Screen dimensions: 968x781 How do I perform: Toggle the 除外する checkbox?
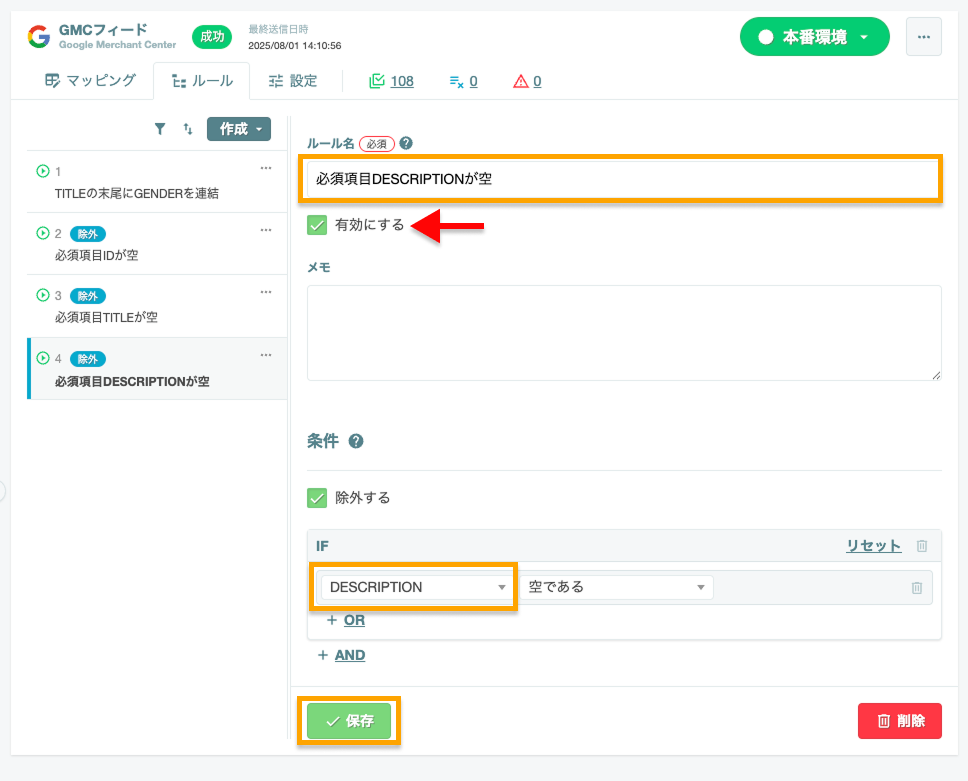317,498
